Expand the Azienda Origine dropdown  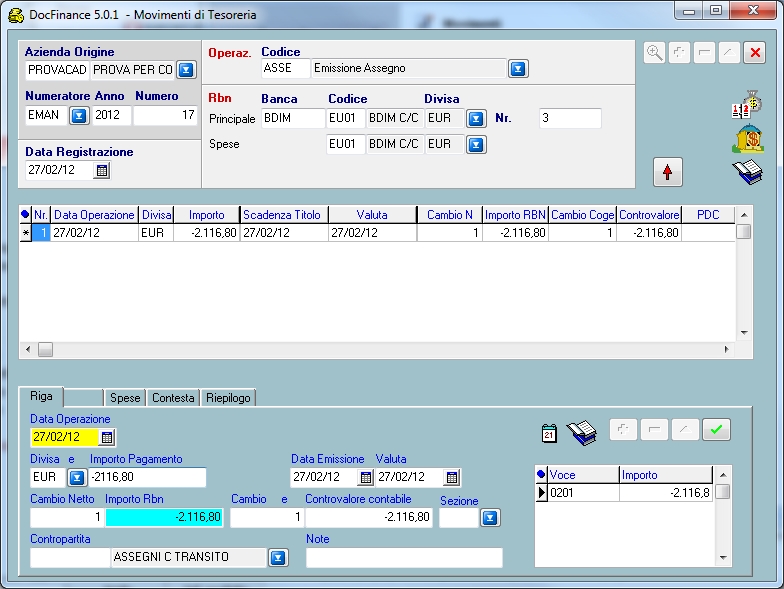point(186,70)
